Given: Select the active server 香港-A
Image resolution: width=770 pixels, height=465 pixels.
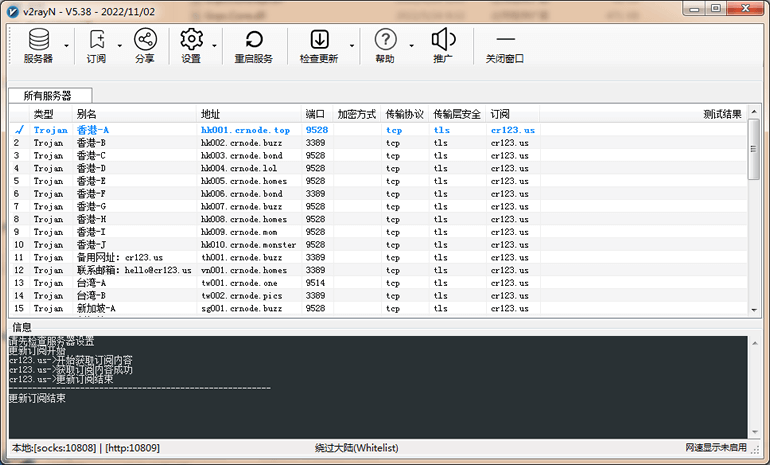Looking at the screenshot, I should point(378,130).
